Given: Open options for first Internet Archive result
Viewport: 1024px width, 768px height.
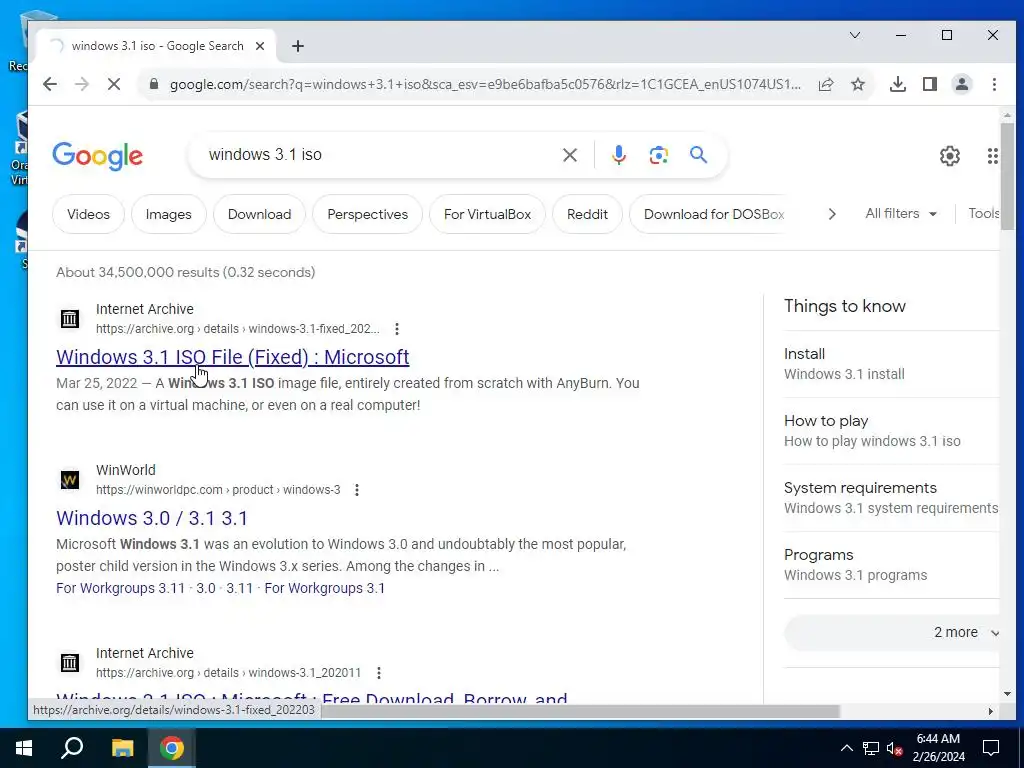Looking at the screenshot, I should [396, 329].
